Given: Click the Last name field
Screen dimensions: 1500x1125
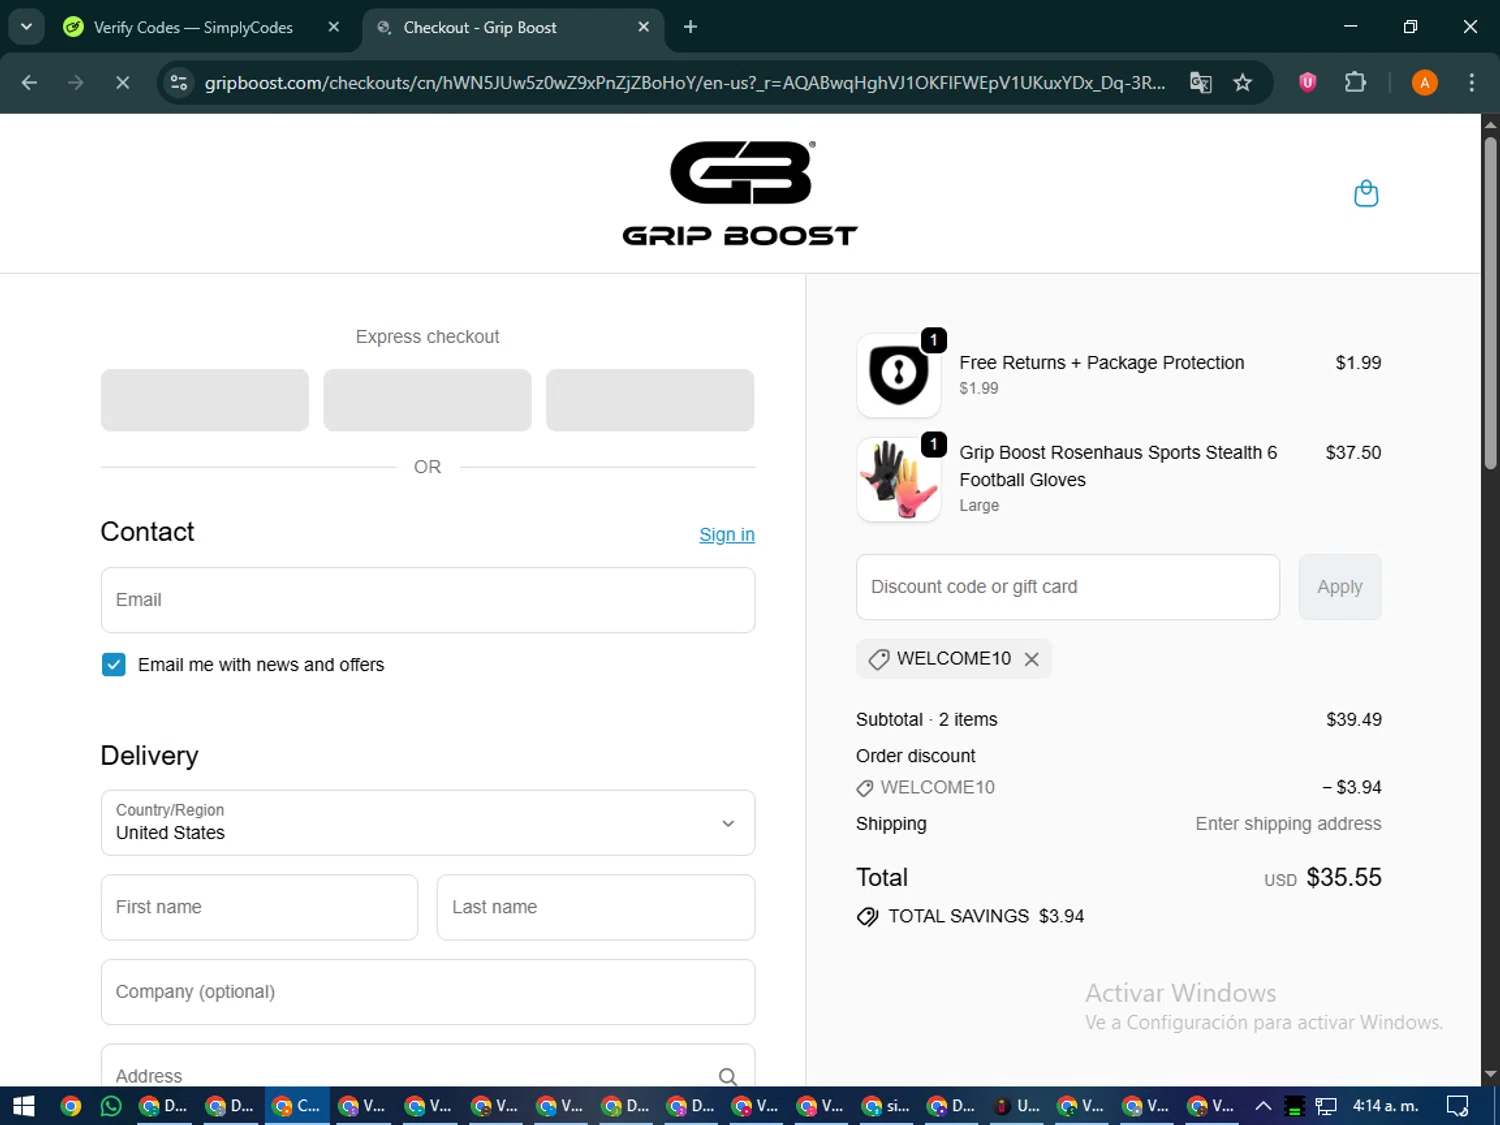Looking at the screenshot, I should 596,907.
